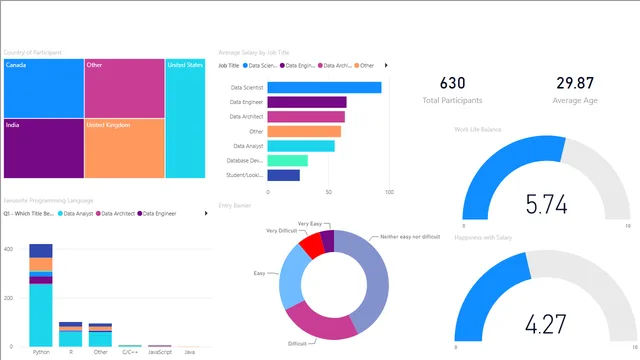This screenshot has height=360, width=640.
Task: Click the 4.27 gauge value
Action: click(546, 324)
